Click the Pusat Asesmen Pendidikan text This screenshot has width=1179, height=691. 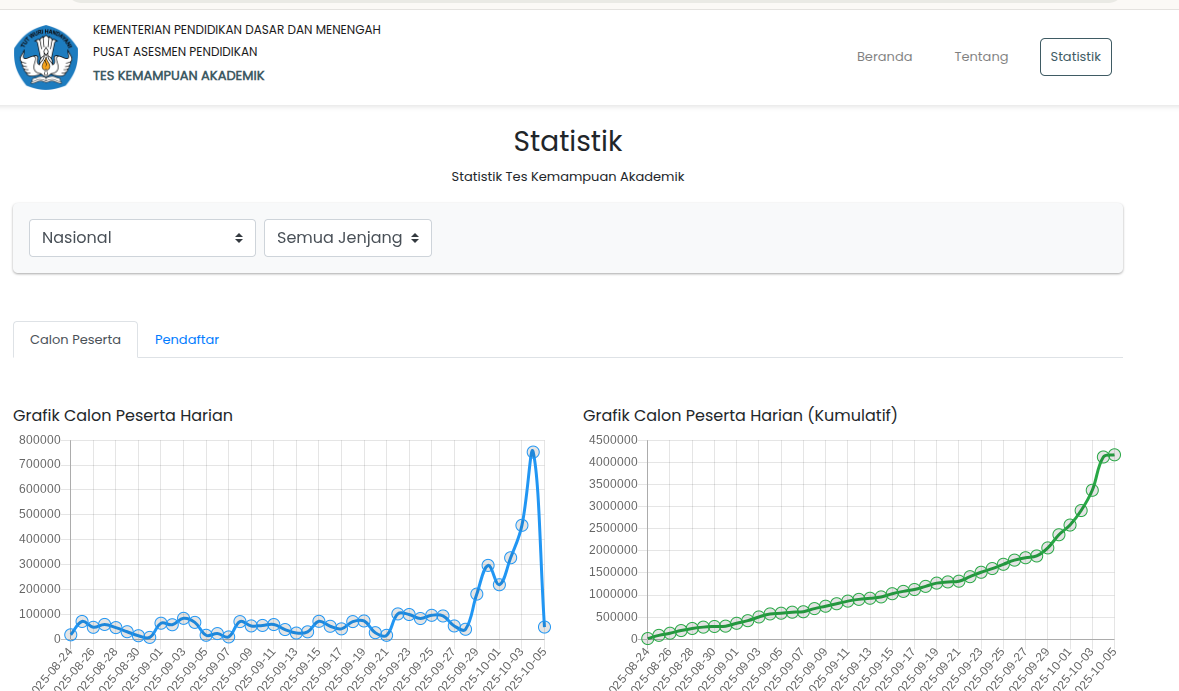pyautogui.click(x=175, y=52)
